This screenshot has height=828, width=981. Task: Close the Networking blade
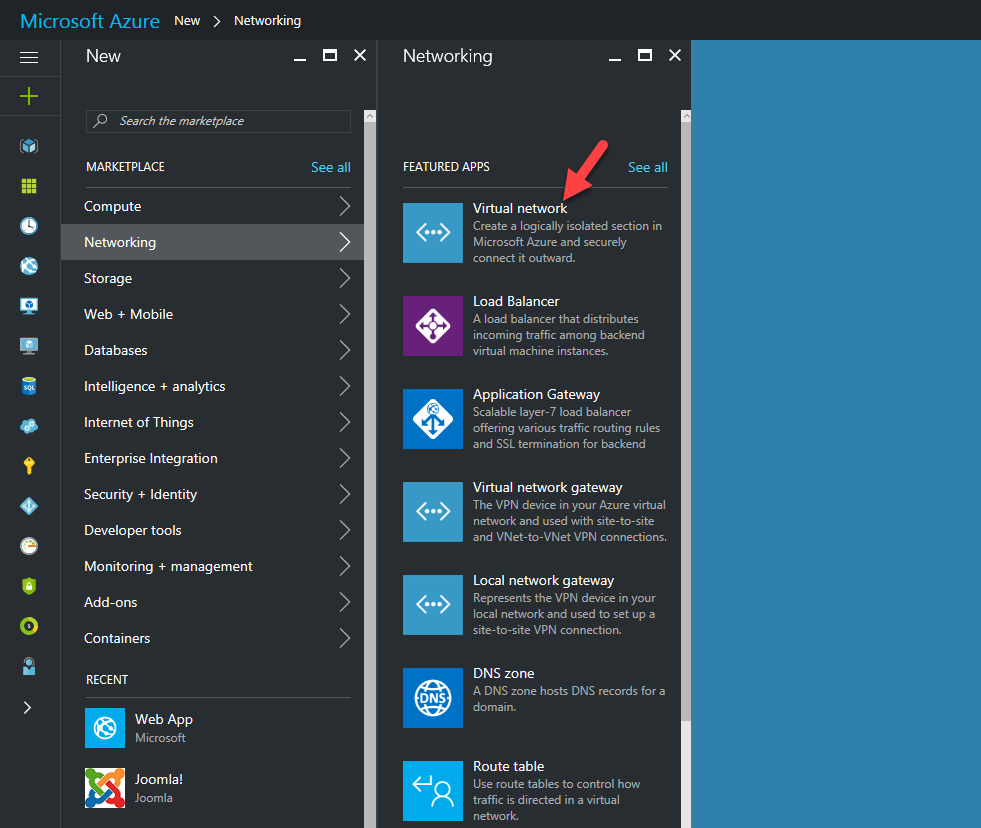(674, 55)
